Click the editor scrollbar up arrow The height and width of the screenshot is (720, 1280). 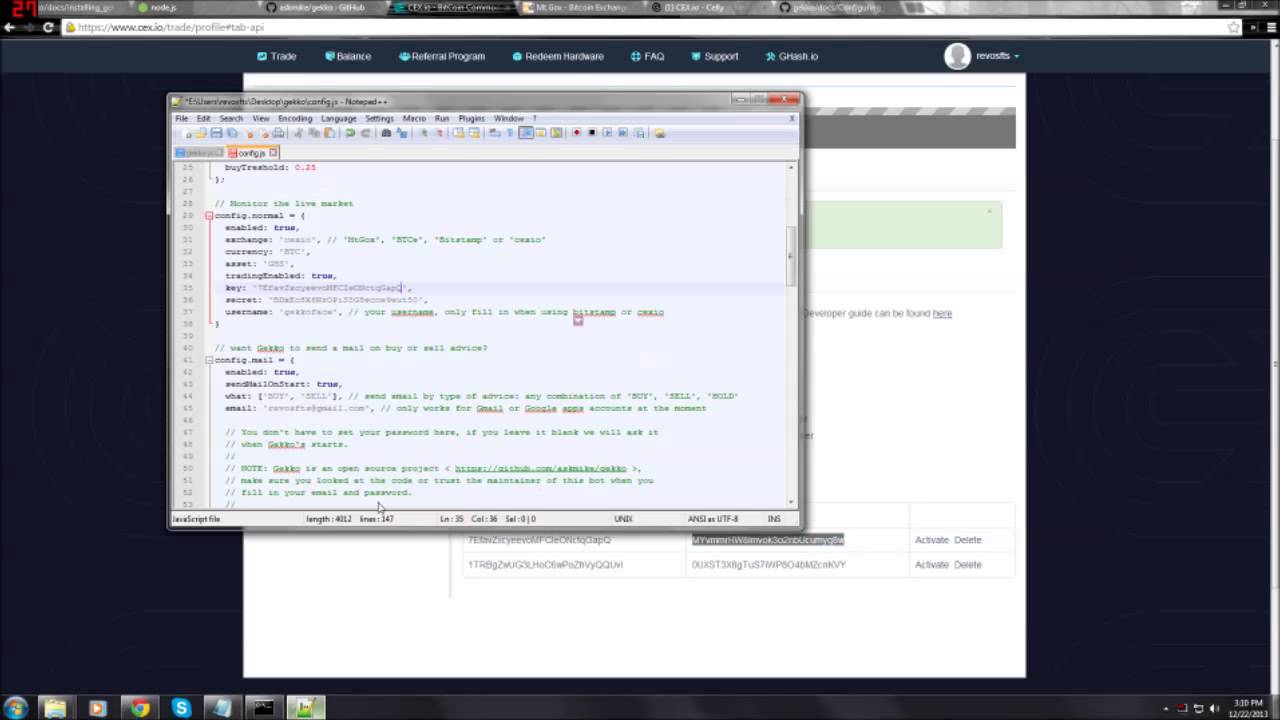tap(792, 167)
